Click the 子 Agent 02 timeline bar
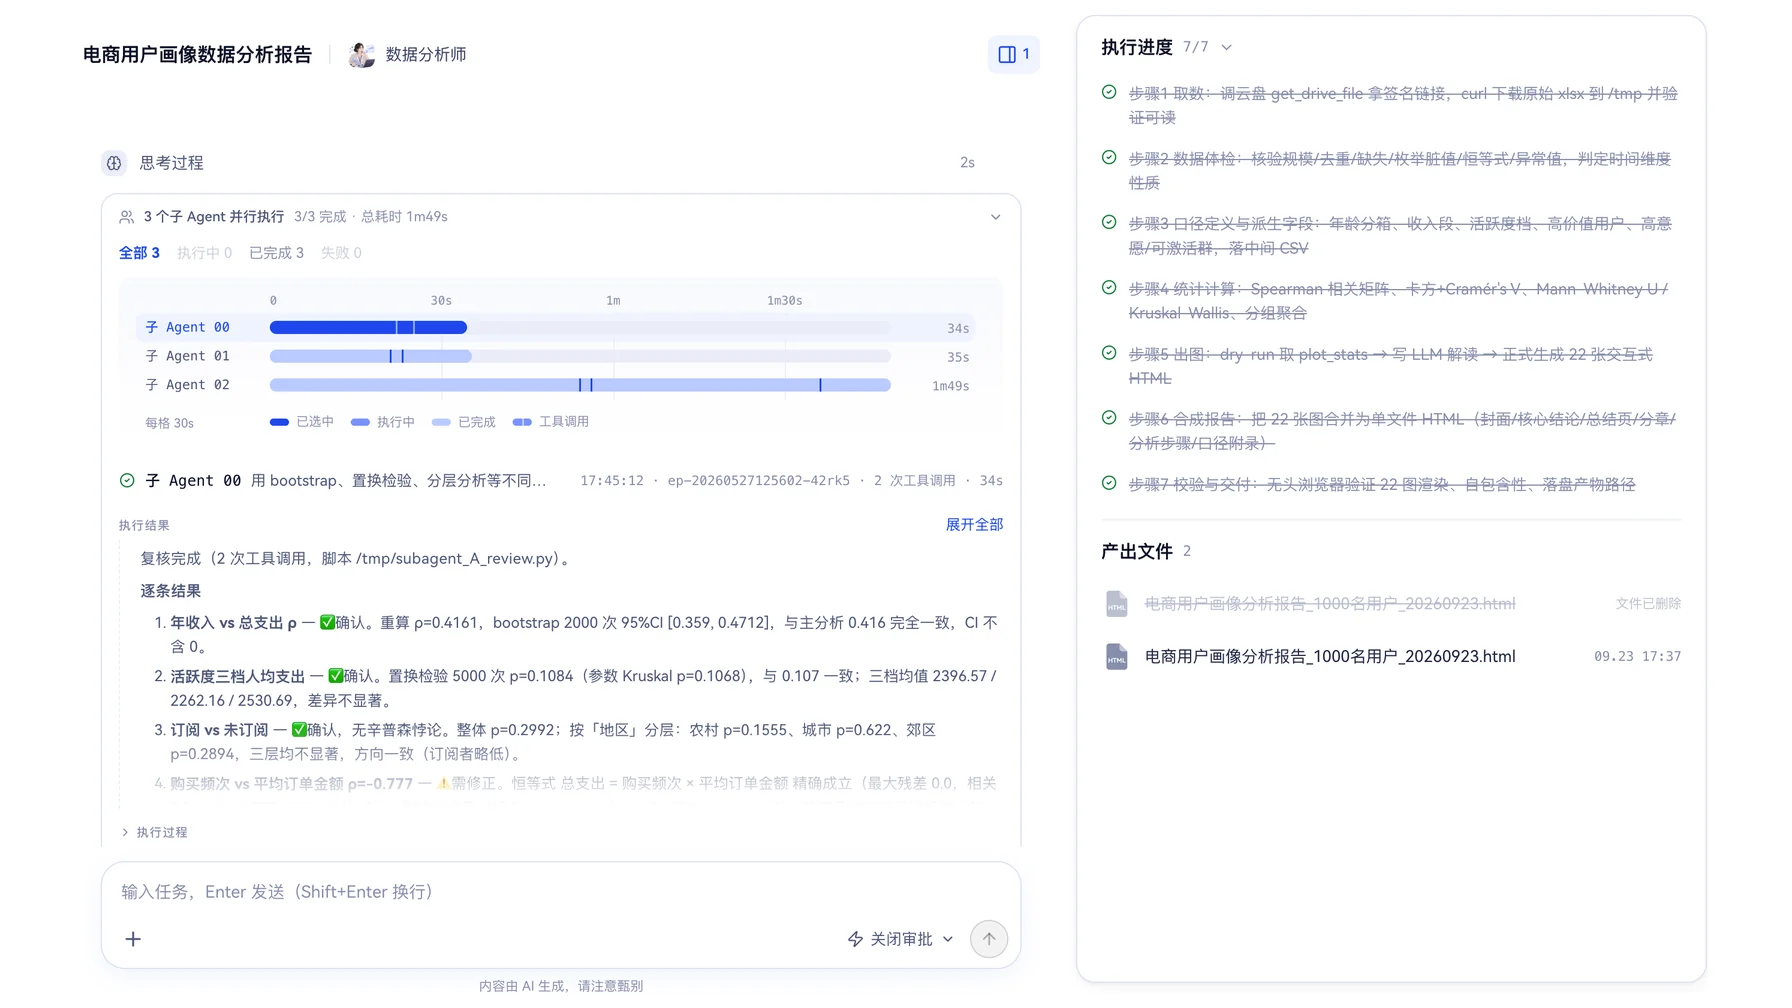Image resolution: width=1792 pixels, height=1008 pixels. point(580,385)
